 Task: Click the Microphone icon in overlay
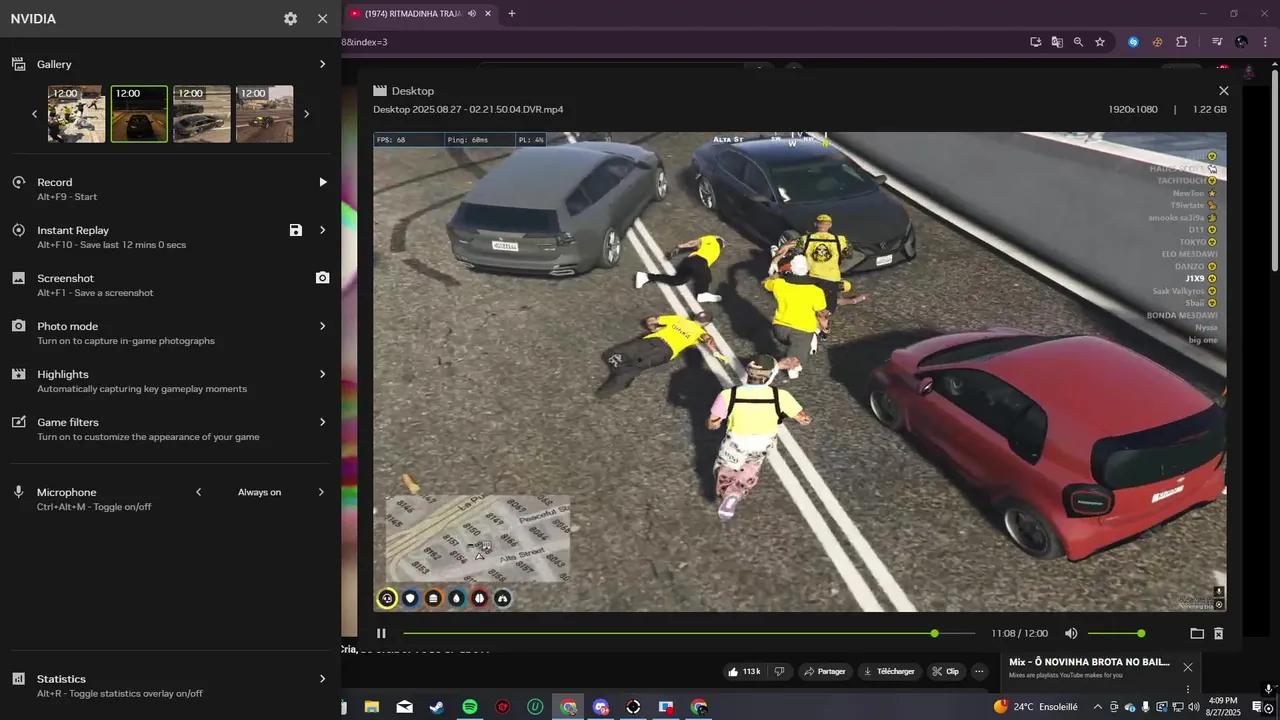(18, 492)
